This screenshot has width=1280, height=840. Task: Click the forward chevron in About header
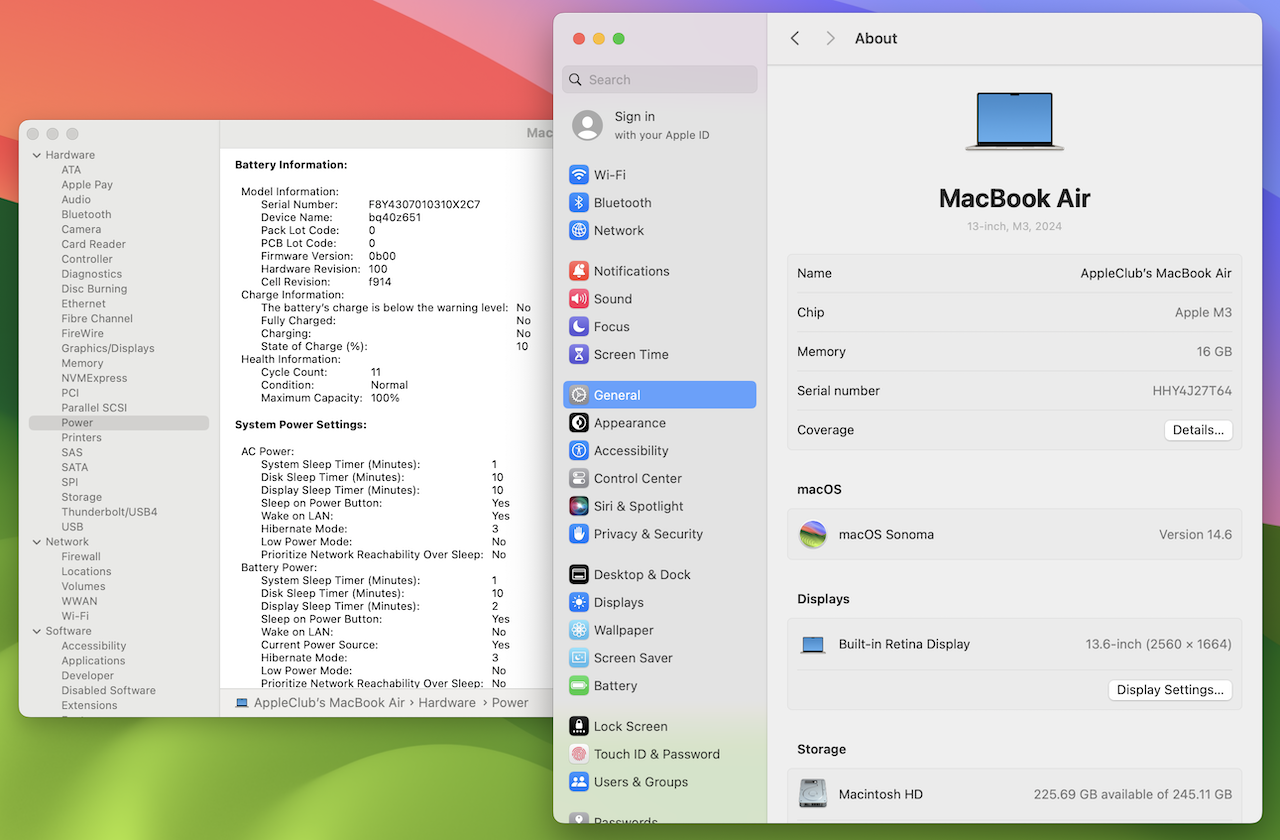coord(830,38)
